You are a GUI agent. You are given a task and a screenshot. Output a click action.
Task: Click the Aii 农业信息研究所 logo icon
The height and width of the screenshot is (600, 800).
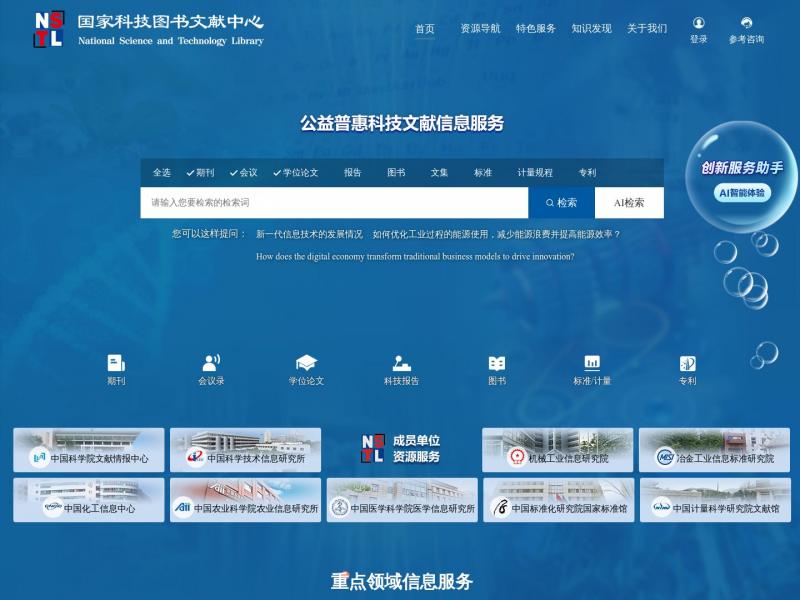(x=182, y=508)
